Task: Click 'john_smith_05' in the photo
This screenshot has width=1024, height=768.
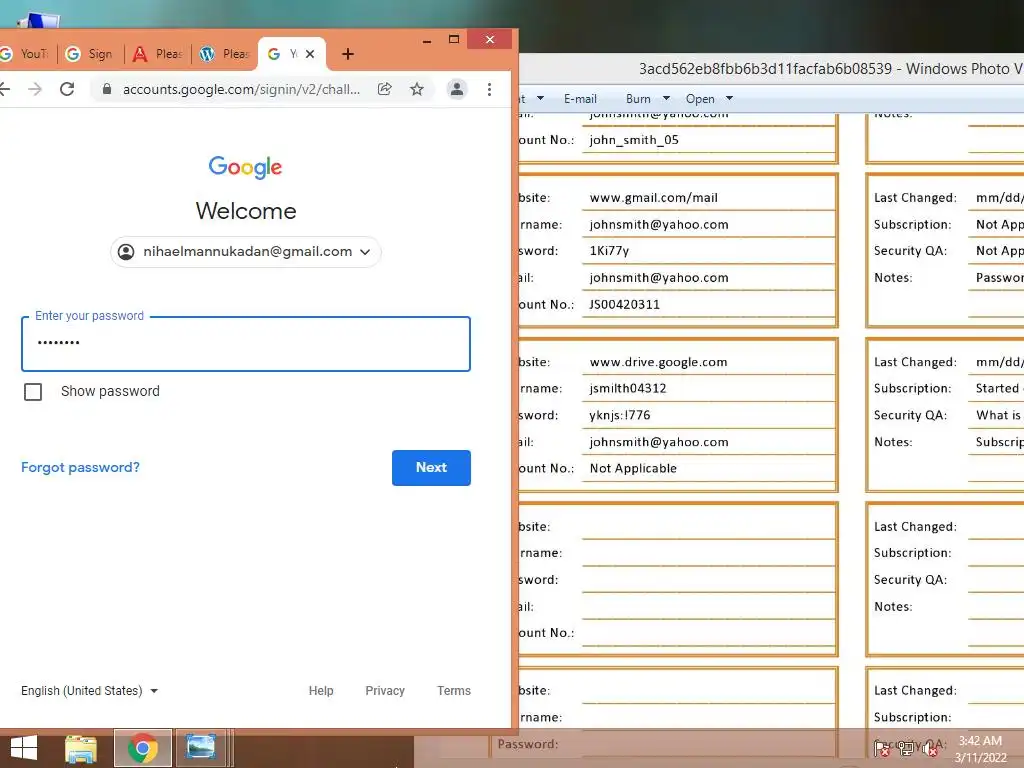Action: pyautogui.click(x=634, y=140)
